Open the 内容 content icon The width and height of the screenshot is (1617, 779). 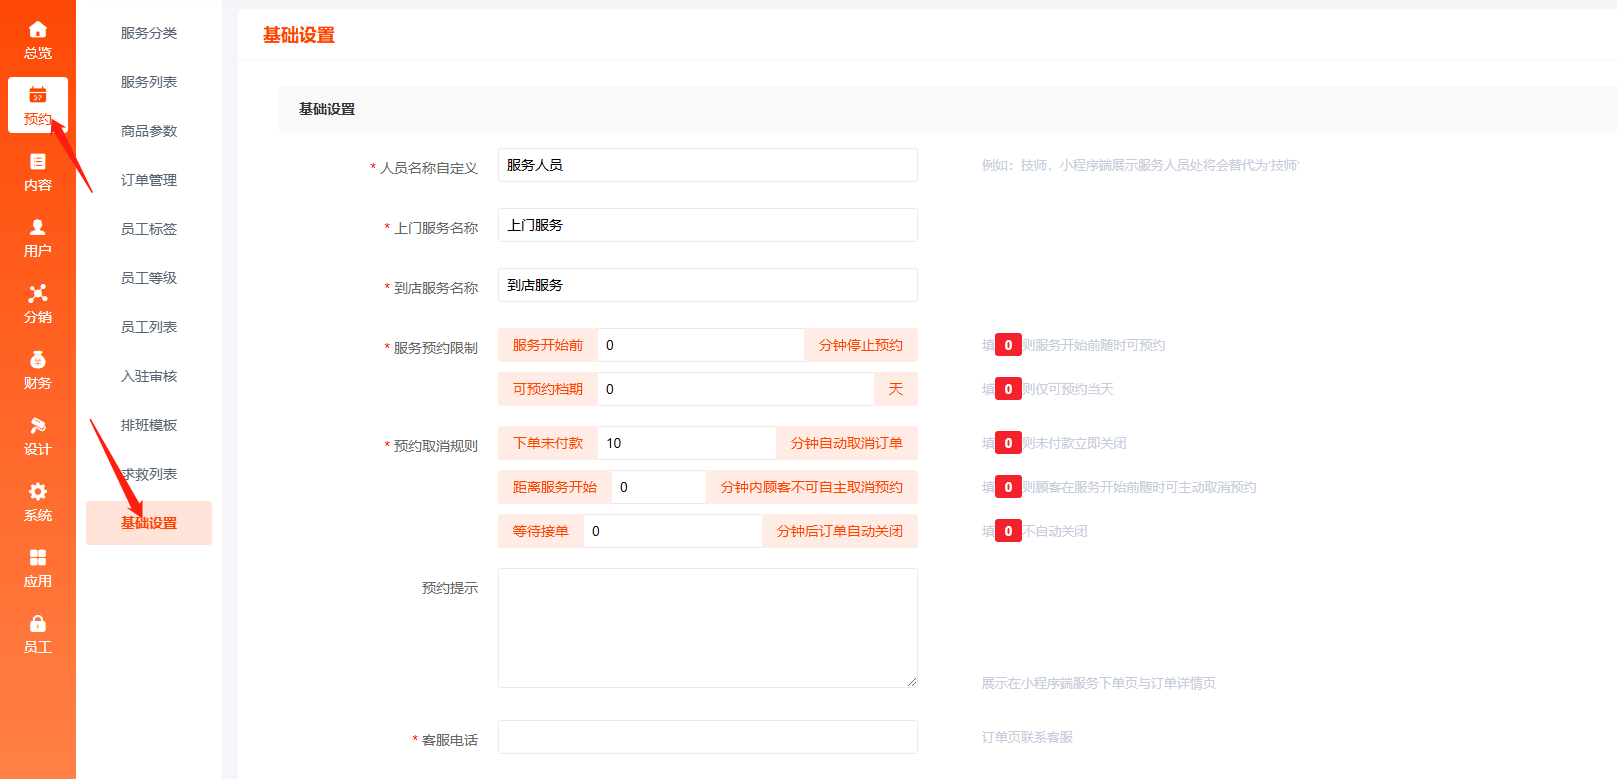(x=38, y=162)
